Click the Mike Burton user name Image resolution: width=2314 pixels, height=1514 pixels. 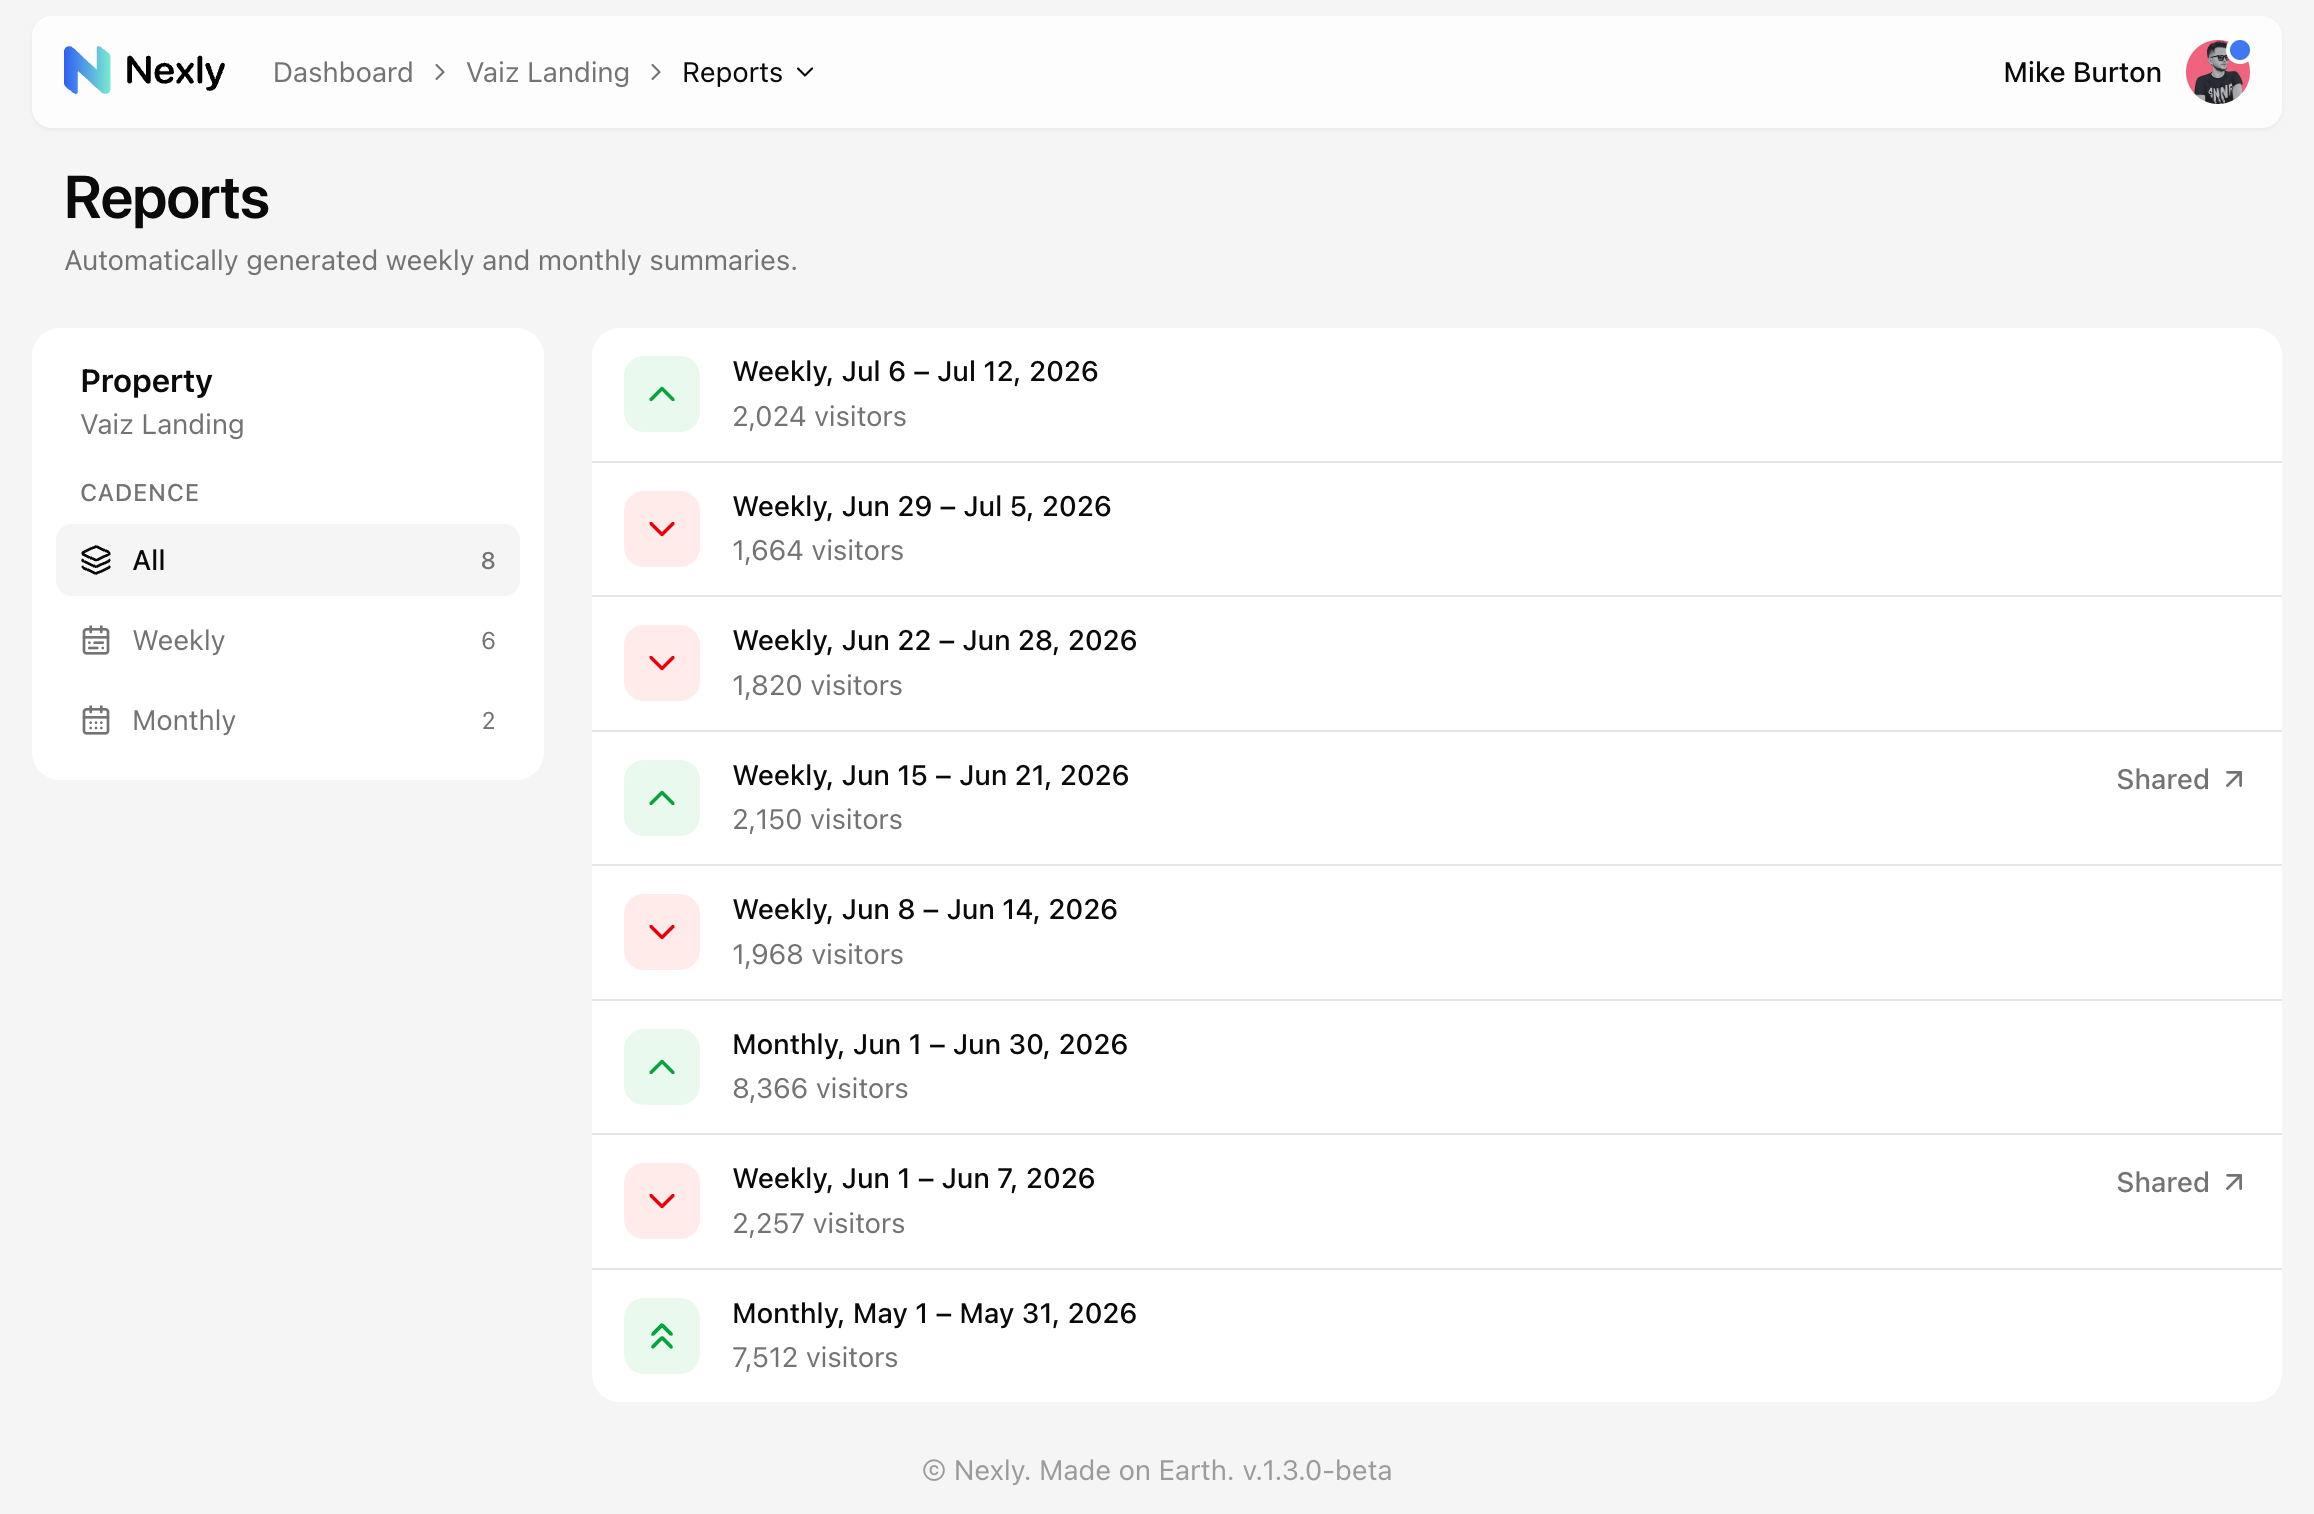point(2082,72)
